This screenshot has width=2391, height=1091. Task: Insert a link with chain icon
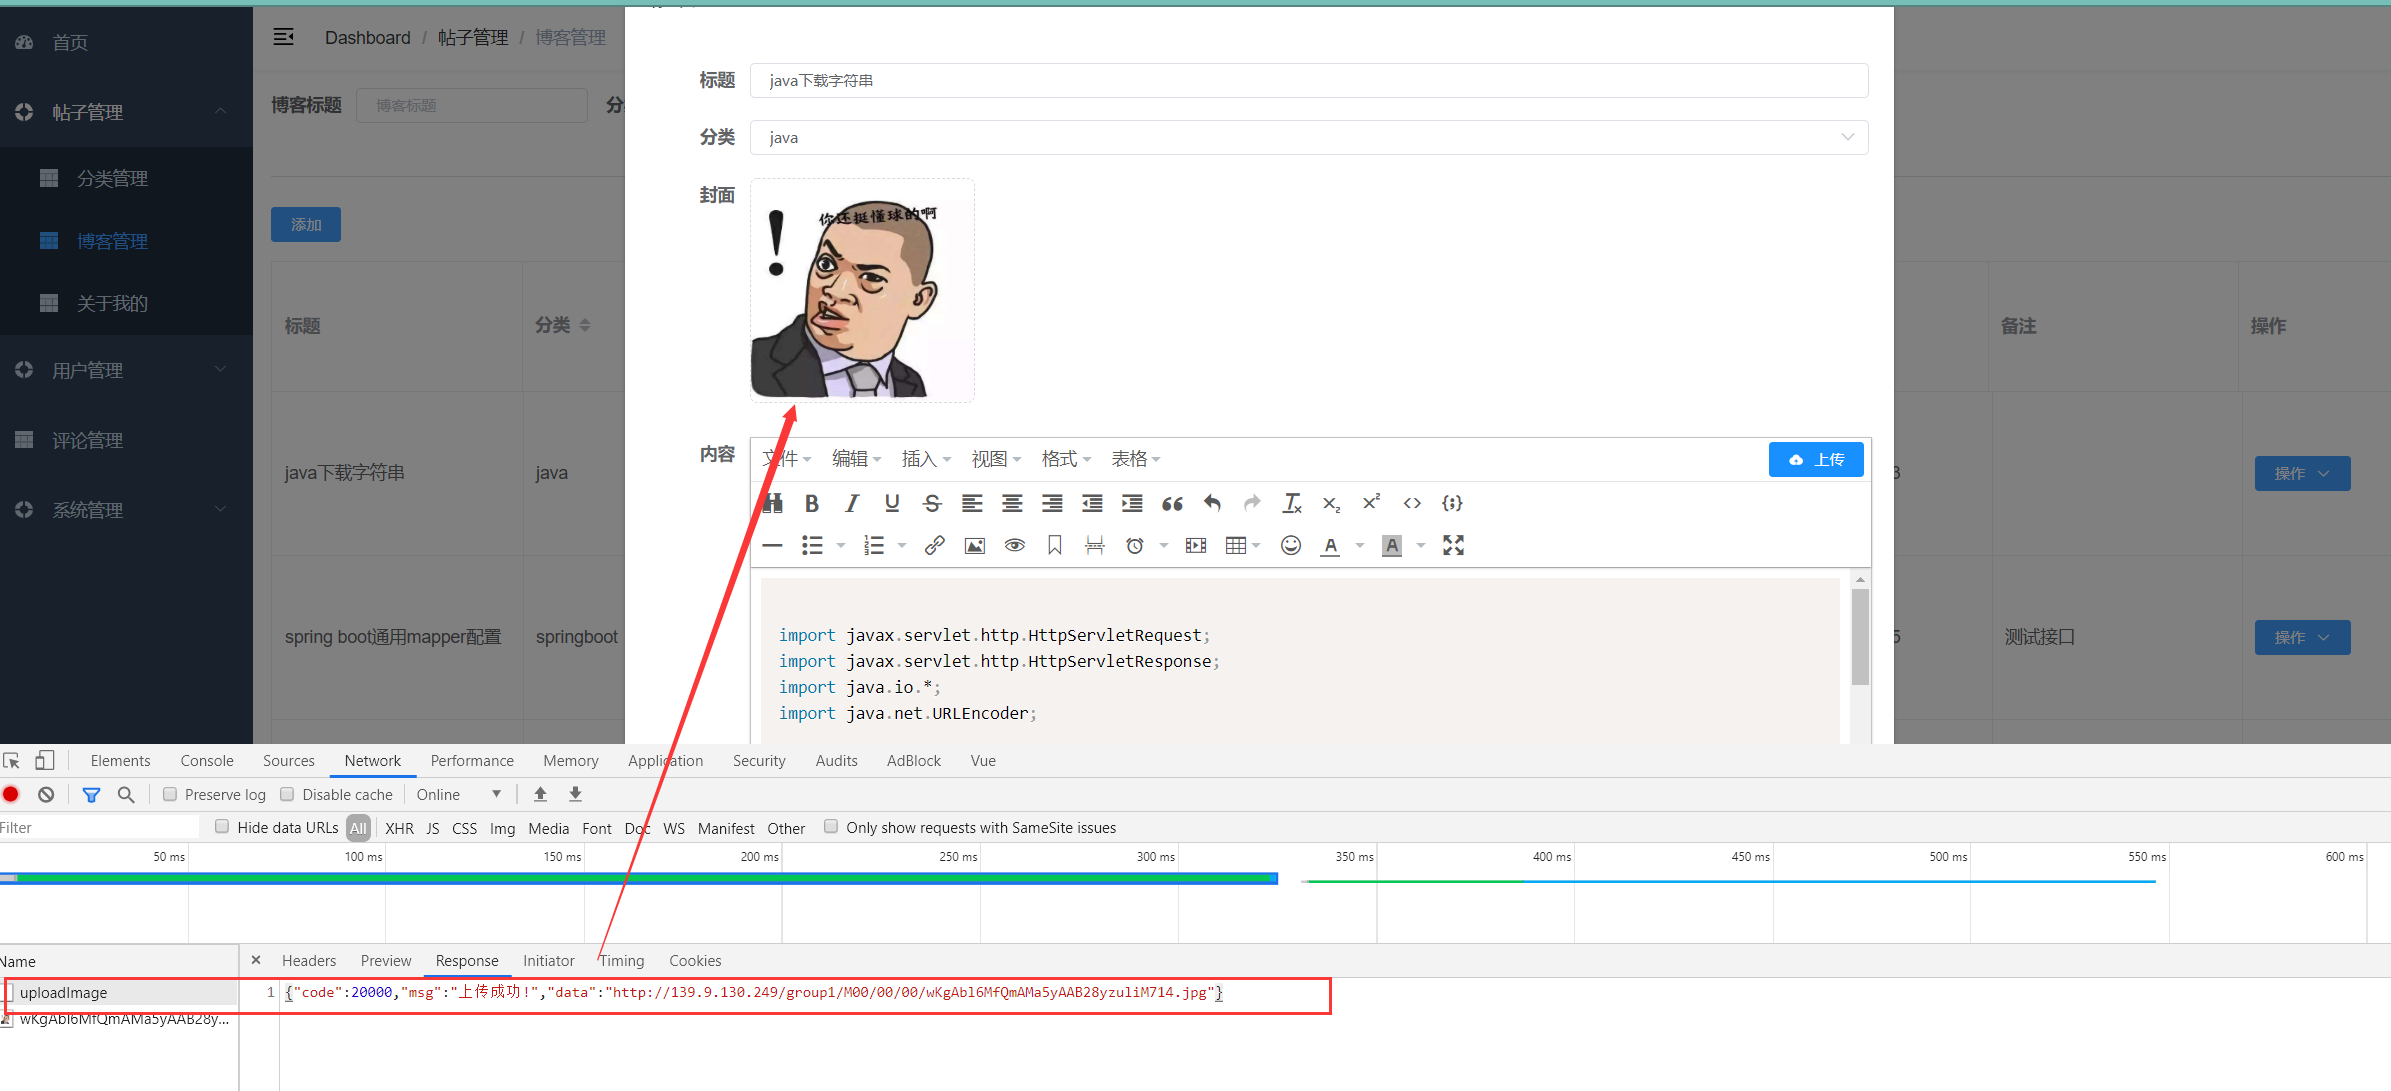934,546
